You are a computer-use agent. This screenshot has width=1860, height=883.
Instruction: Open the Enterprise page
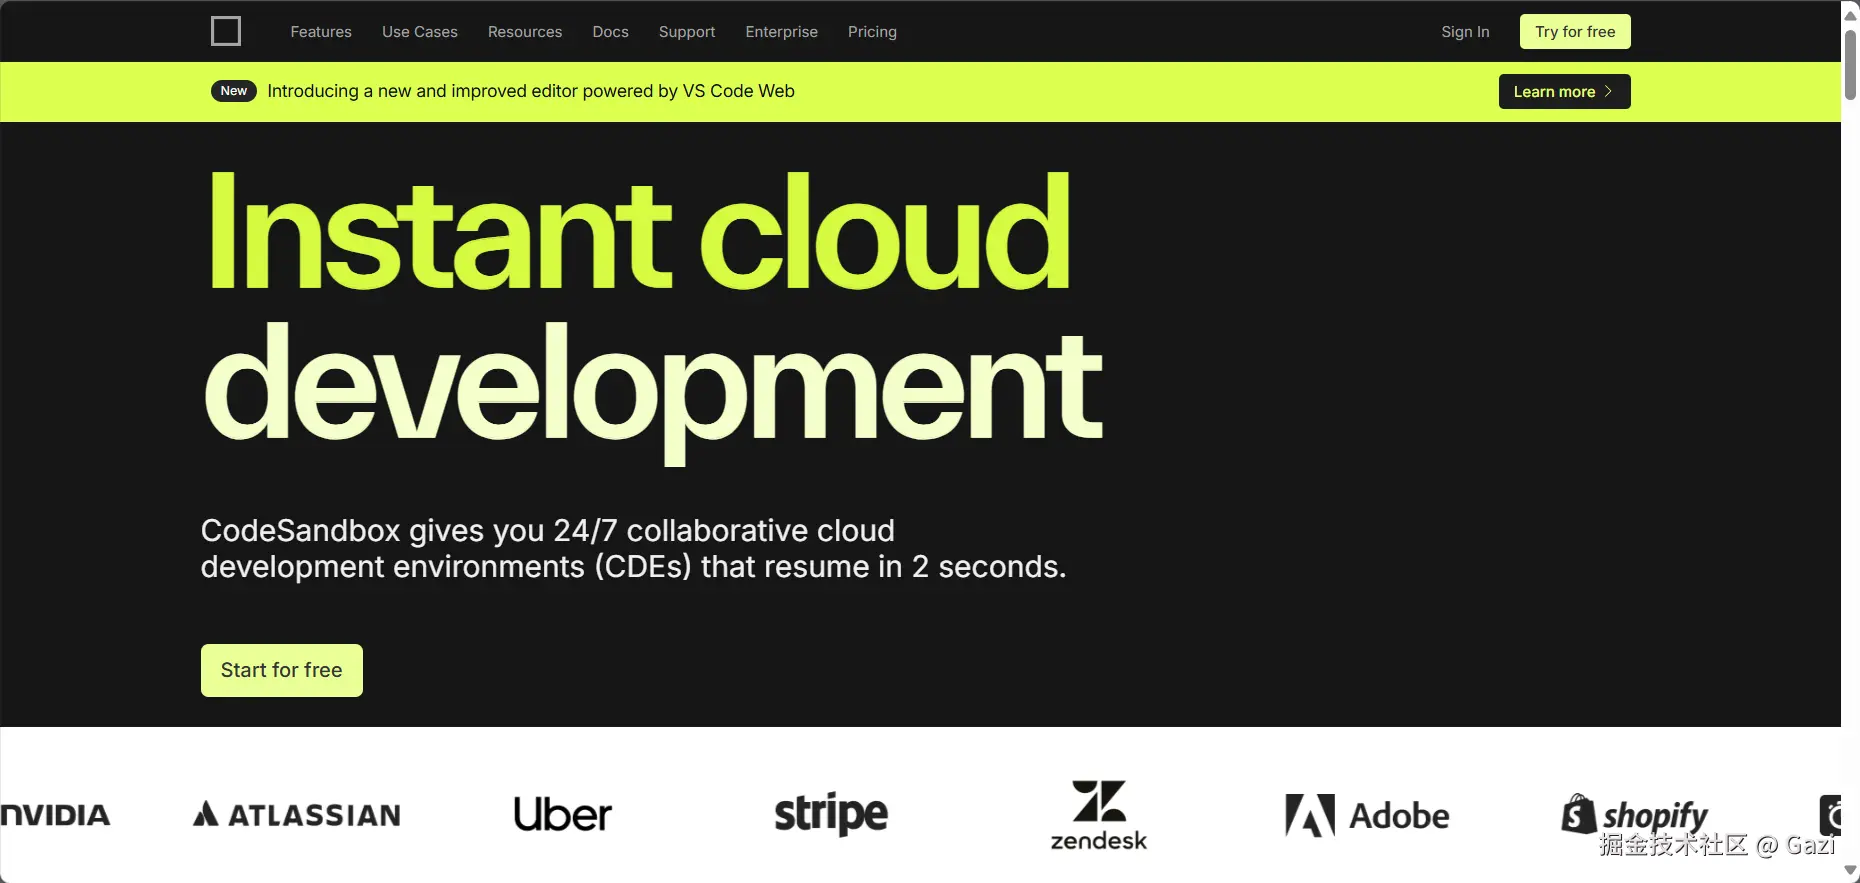(x=781, y=32)
